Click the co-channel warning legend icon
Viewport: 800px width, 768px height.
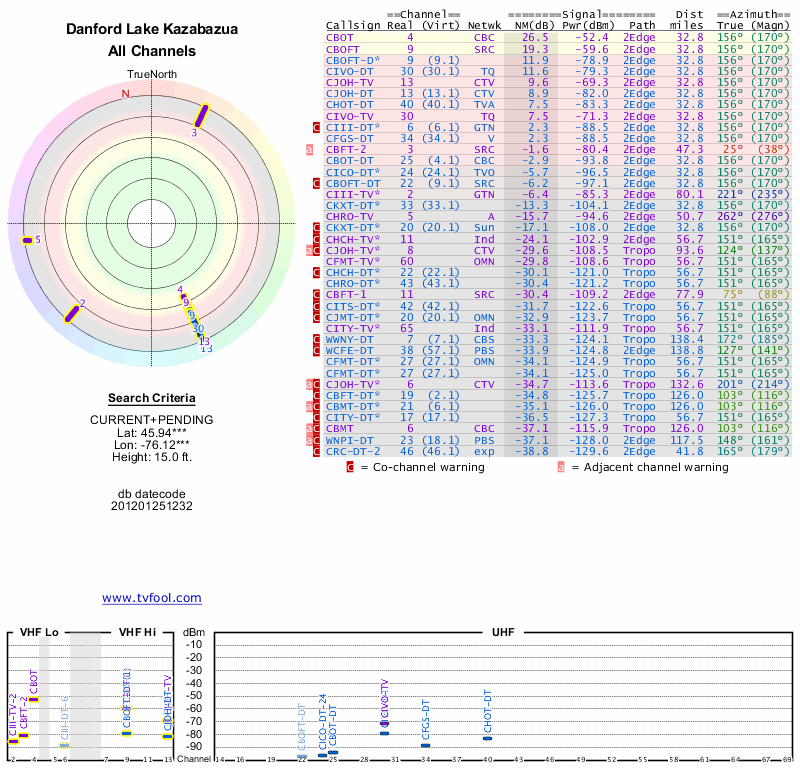[x=350, y=466]
